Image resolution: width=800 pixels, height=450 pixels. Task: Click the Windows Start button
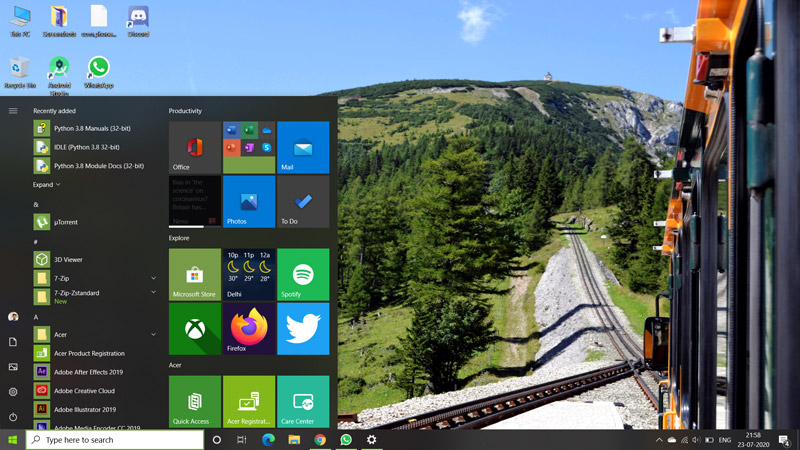pos(13,440)
